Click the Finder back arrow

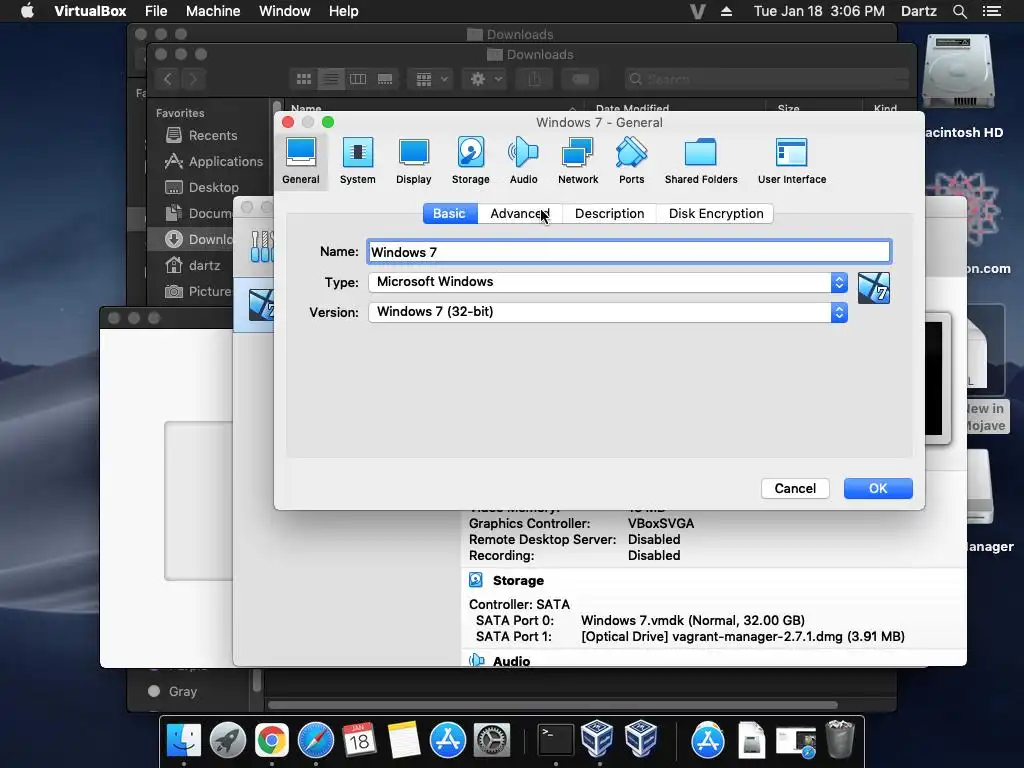[168, 79]
